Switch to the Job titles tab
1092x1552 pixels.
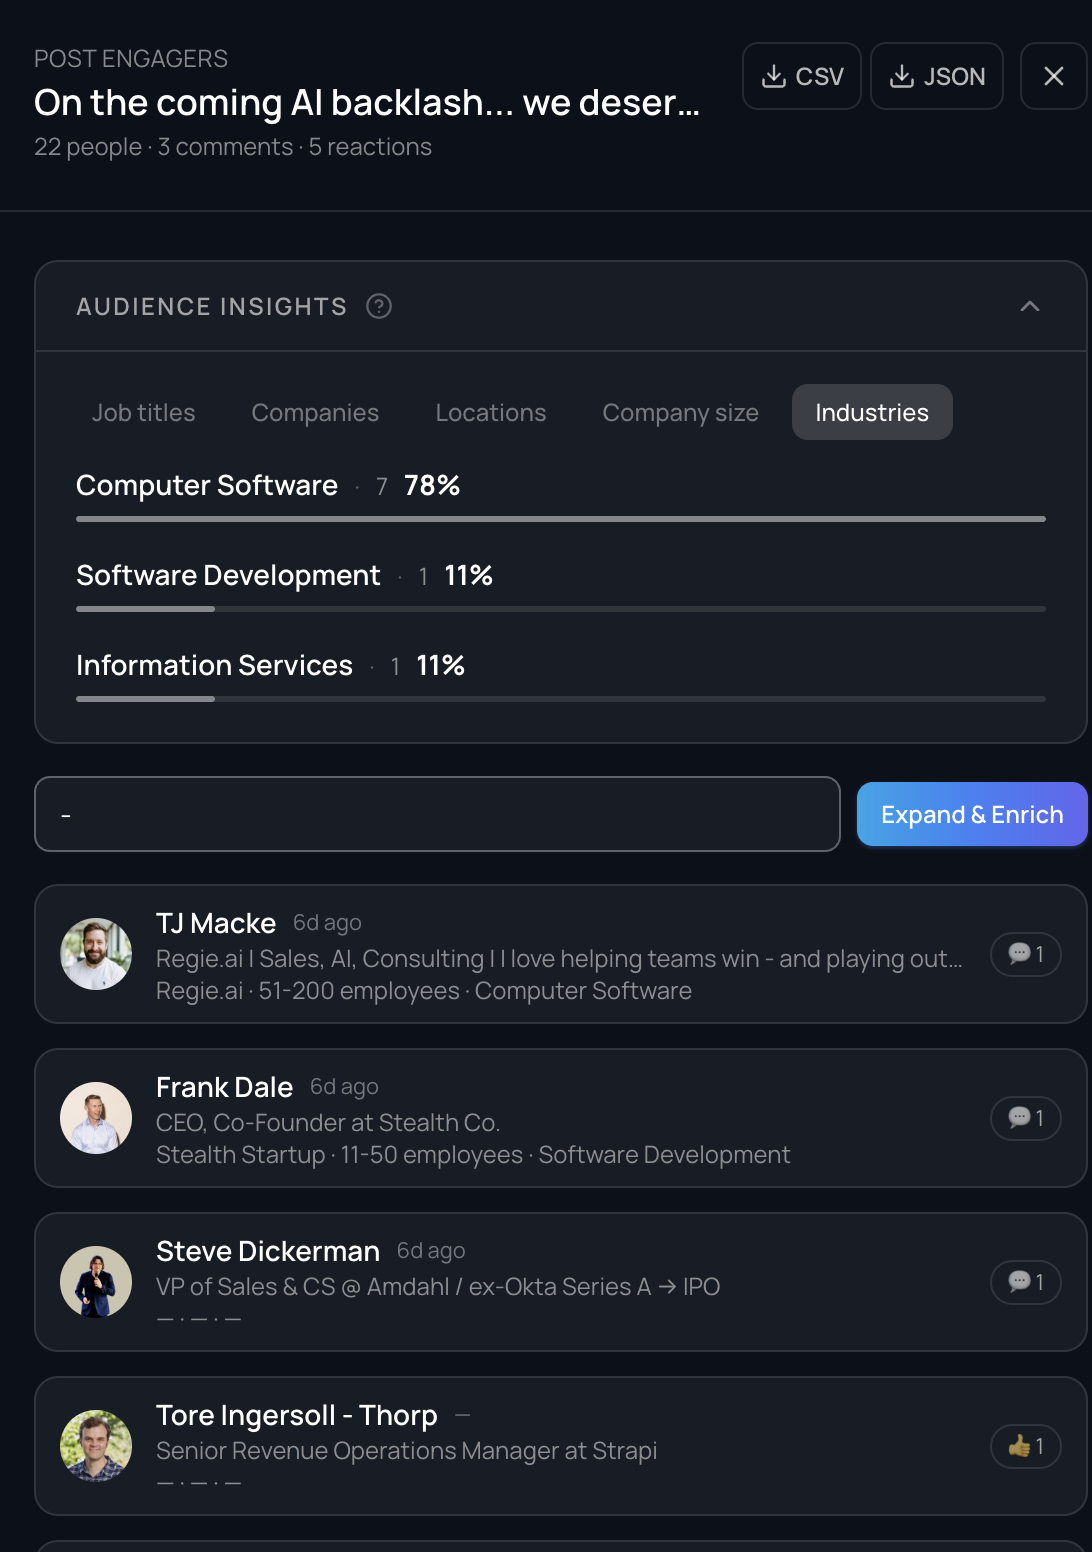point(144,412)
